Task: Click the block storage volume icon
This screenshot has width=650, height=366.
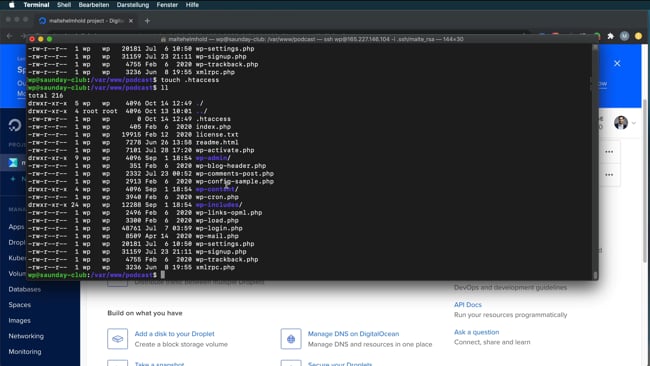Action: [x=118, y=339]
